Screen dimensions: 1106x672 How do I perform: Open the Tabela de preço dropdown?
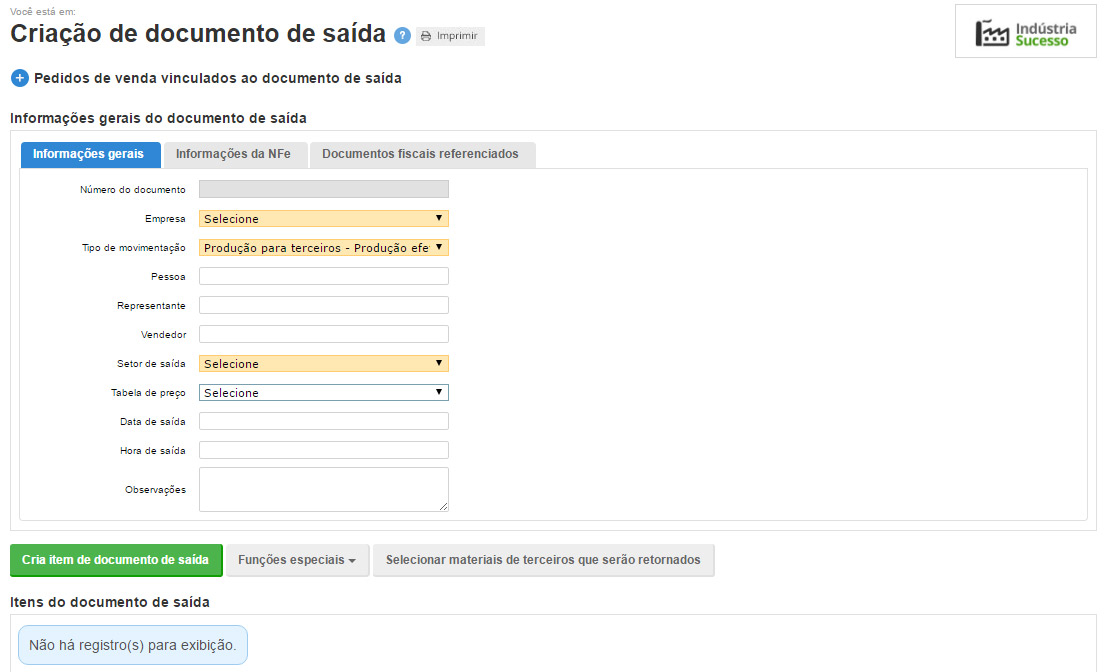(323, 393)
